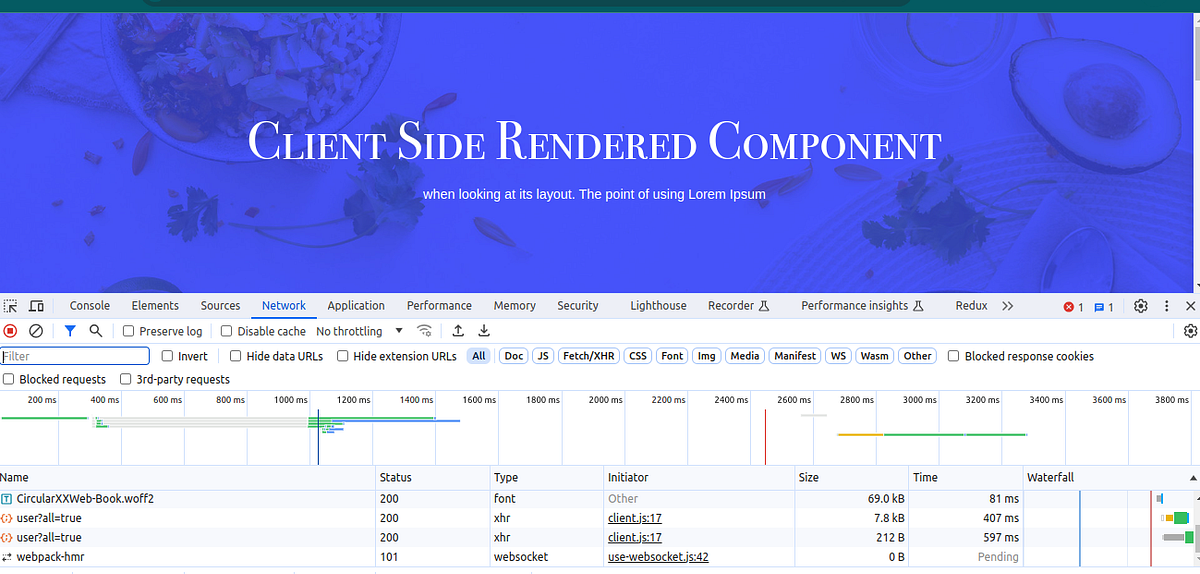Switch to the Console tab
1200x574 pixels.
pos(90,306)
